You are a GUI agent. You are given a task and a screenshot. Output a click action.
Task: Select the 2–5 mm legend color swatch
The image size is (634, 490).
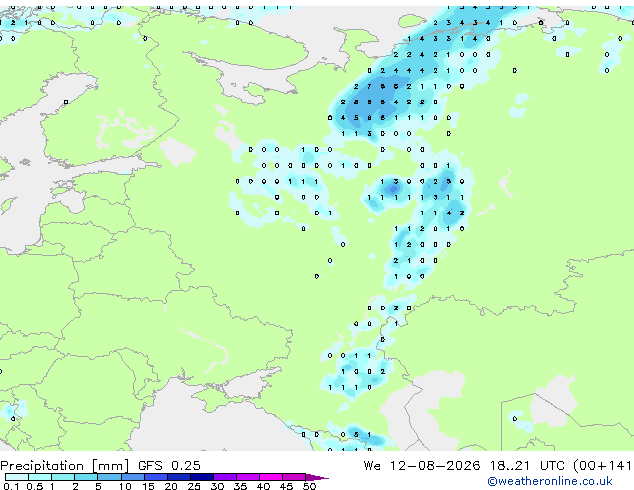pos(86,477)
